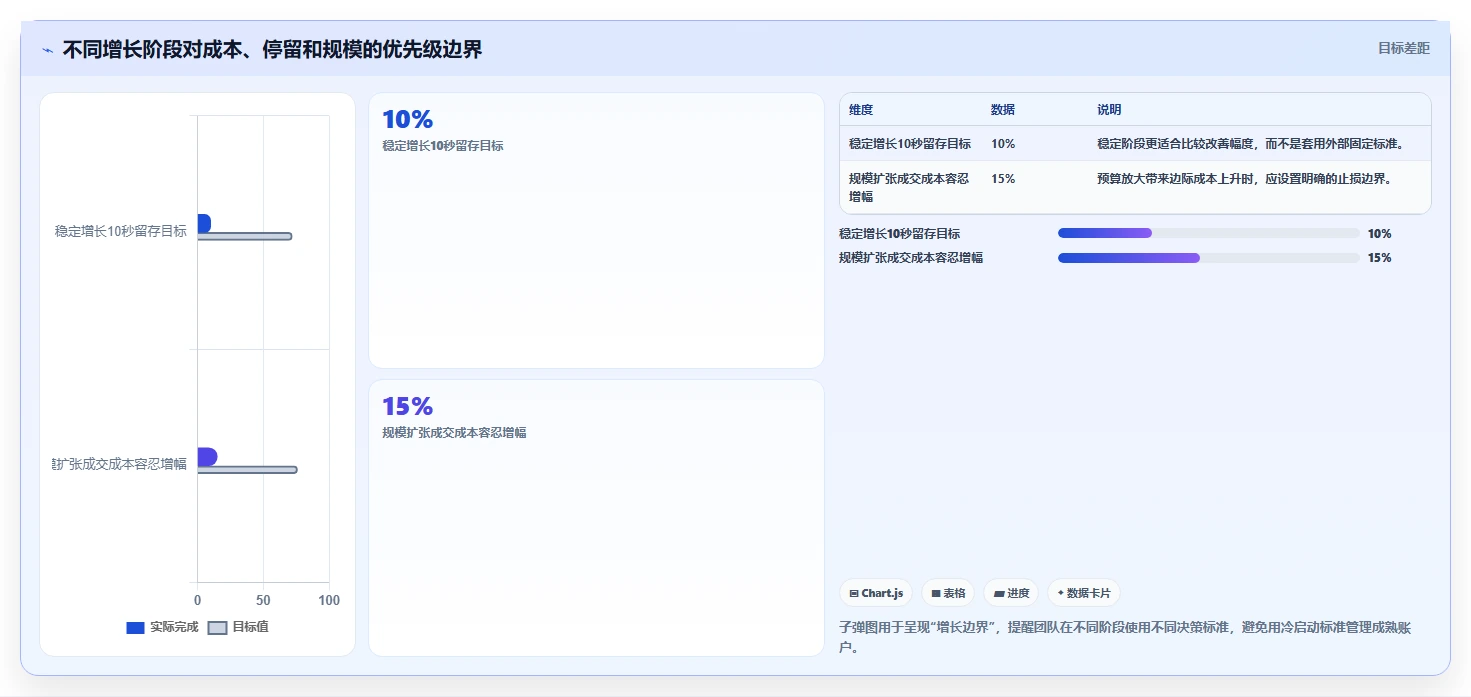Click chart axis label 稳定增长10秒留存目标
Image resolution: width=1471 pixels, height=697 pixels.
point(120,231)
